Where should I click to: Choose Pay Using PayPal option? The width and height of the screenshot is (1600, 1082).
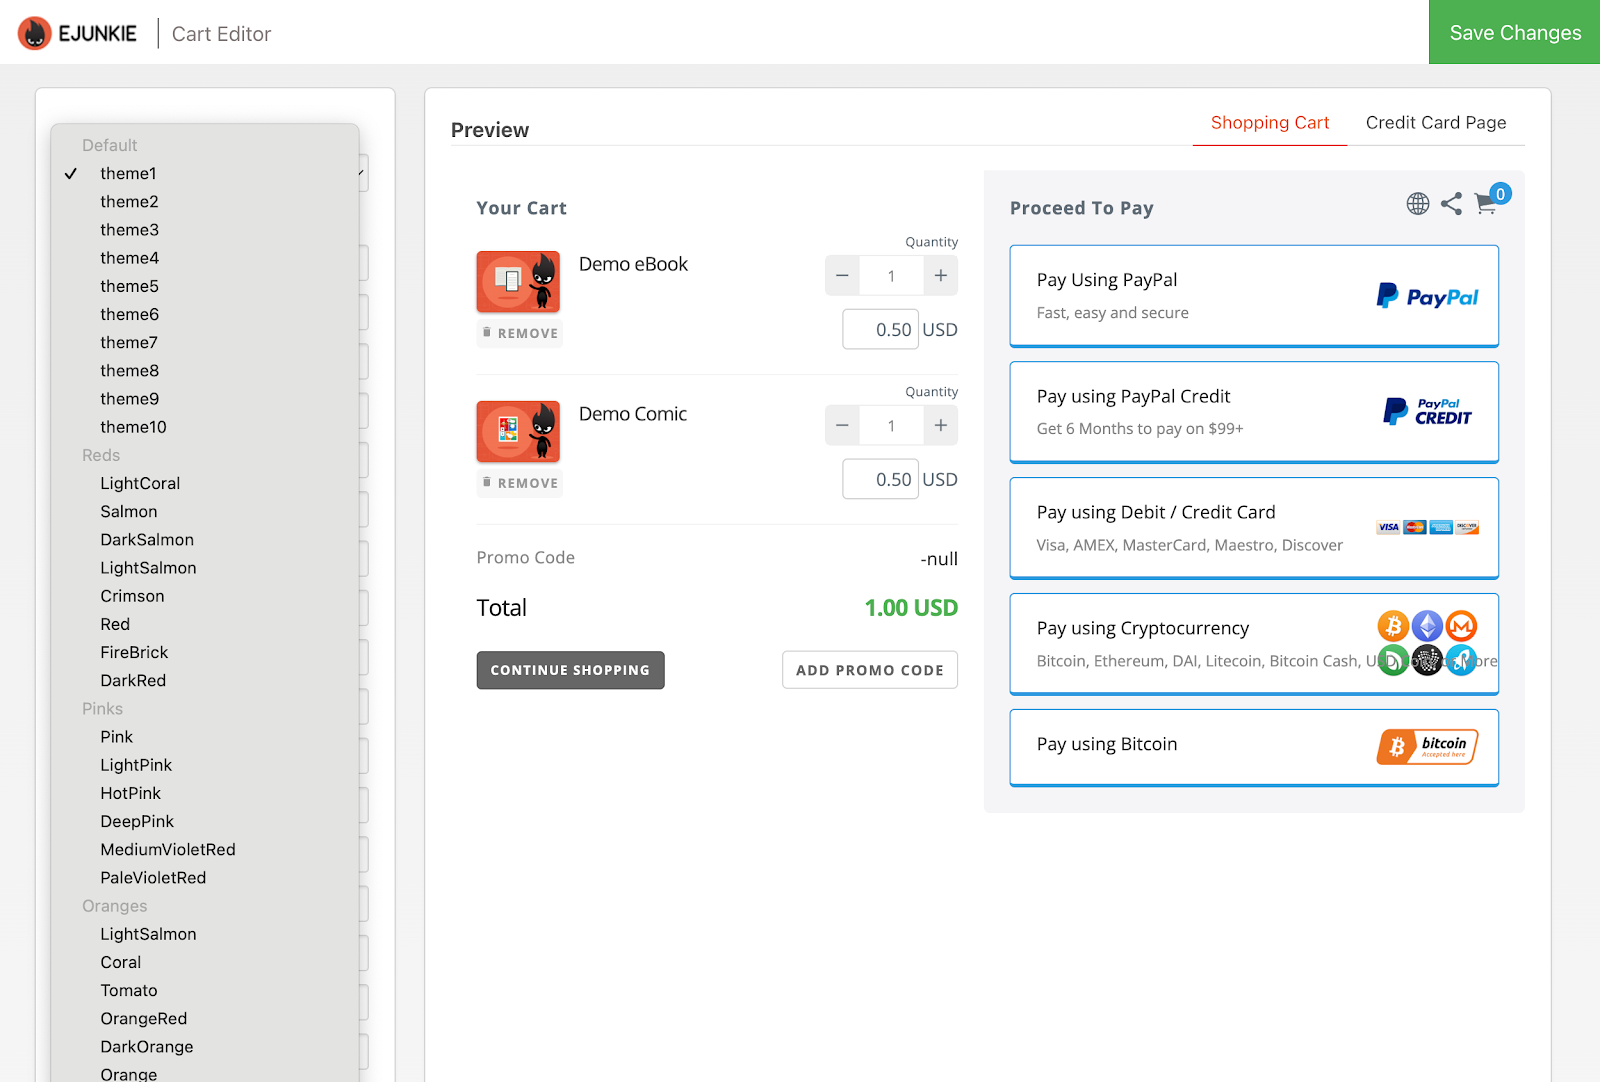click(1254, 296)
